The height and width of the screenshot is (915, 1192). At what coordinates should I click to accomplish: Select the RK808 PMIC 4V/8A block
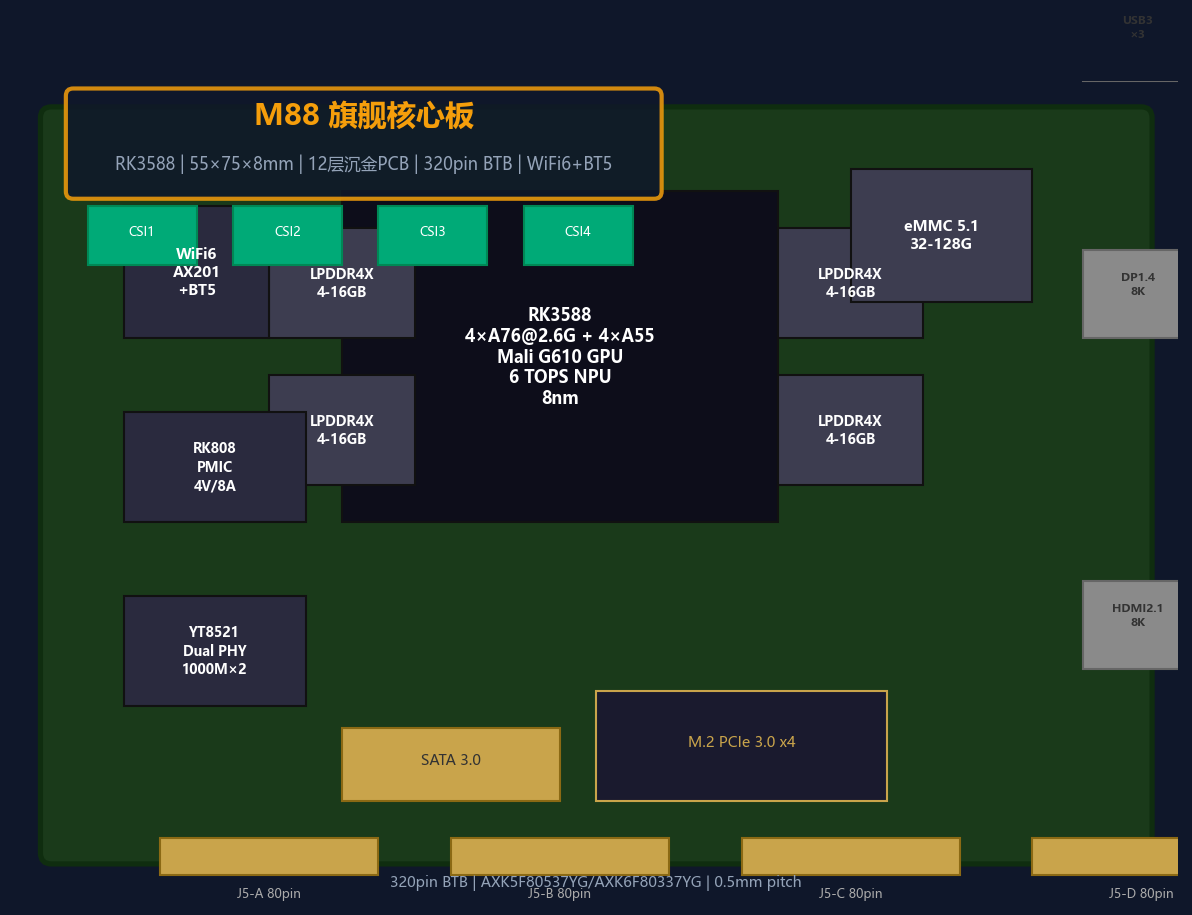coord(214,467)
